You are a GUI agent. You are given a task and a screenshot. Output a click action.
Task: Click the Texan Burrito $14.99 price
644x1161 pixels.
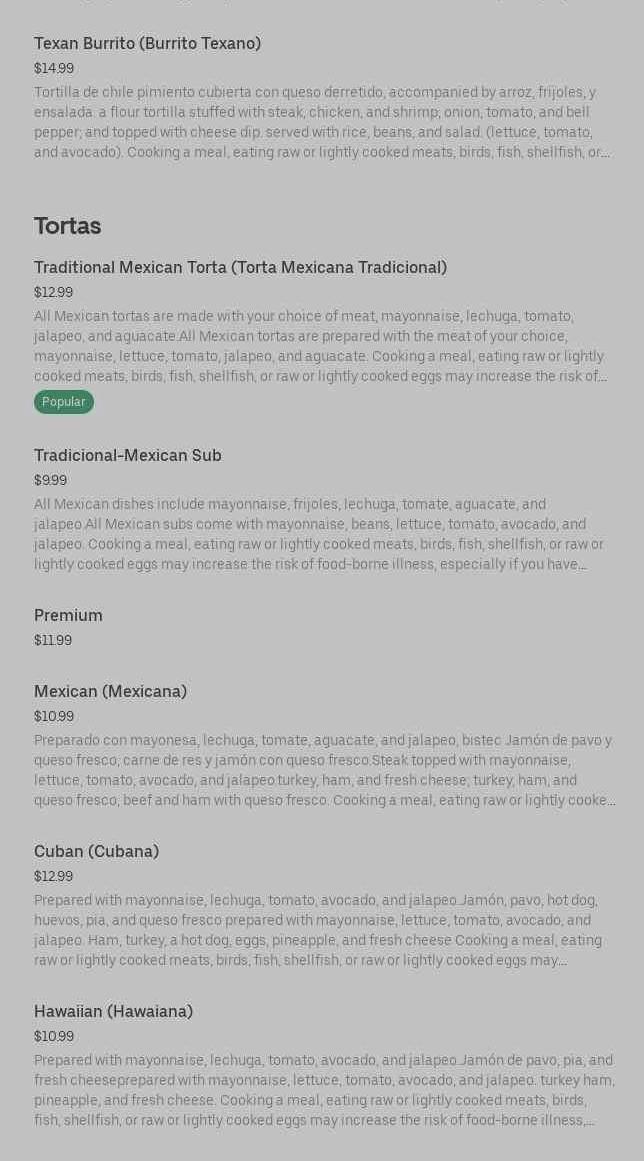pos(54,68)
